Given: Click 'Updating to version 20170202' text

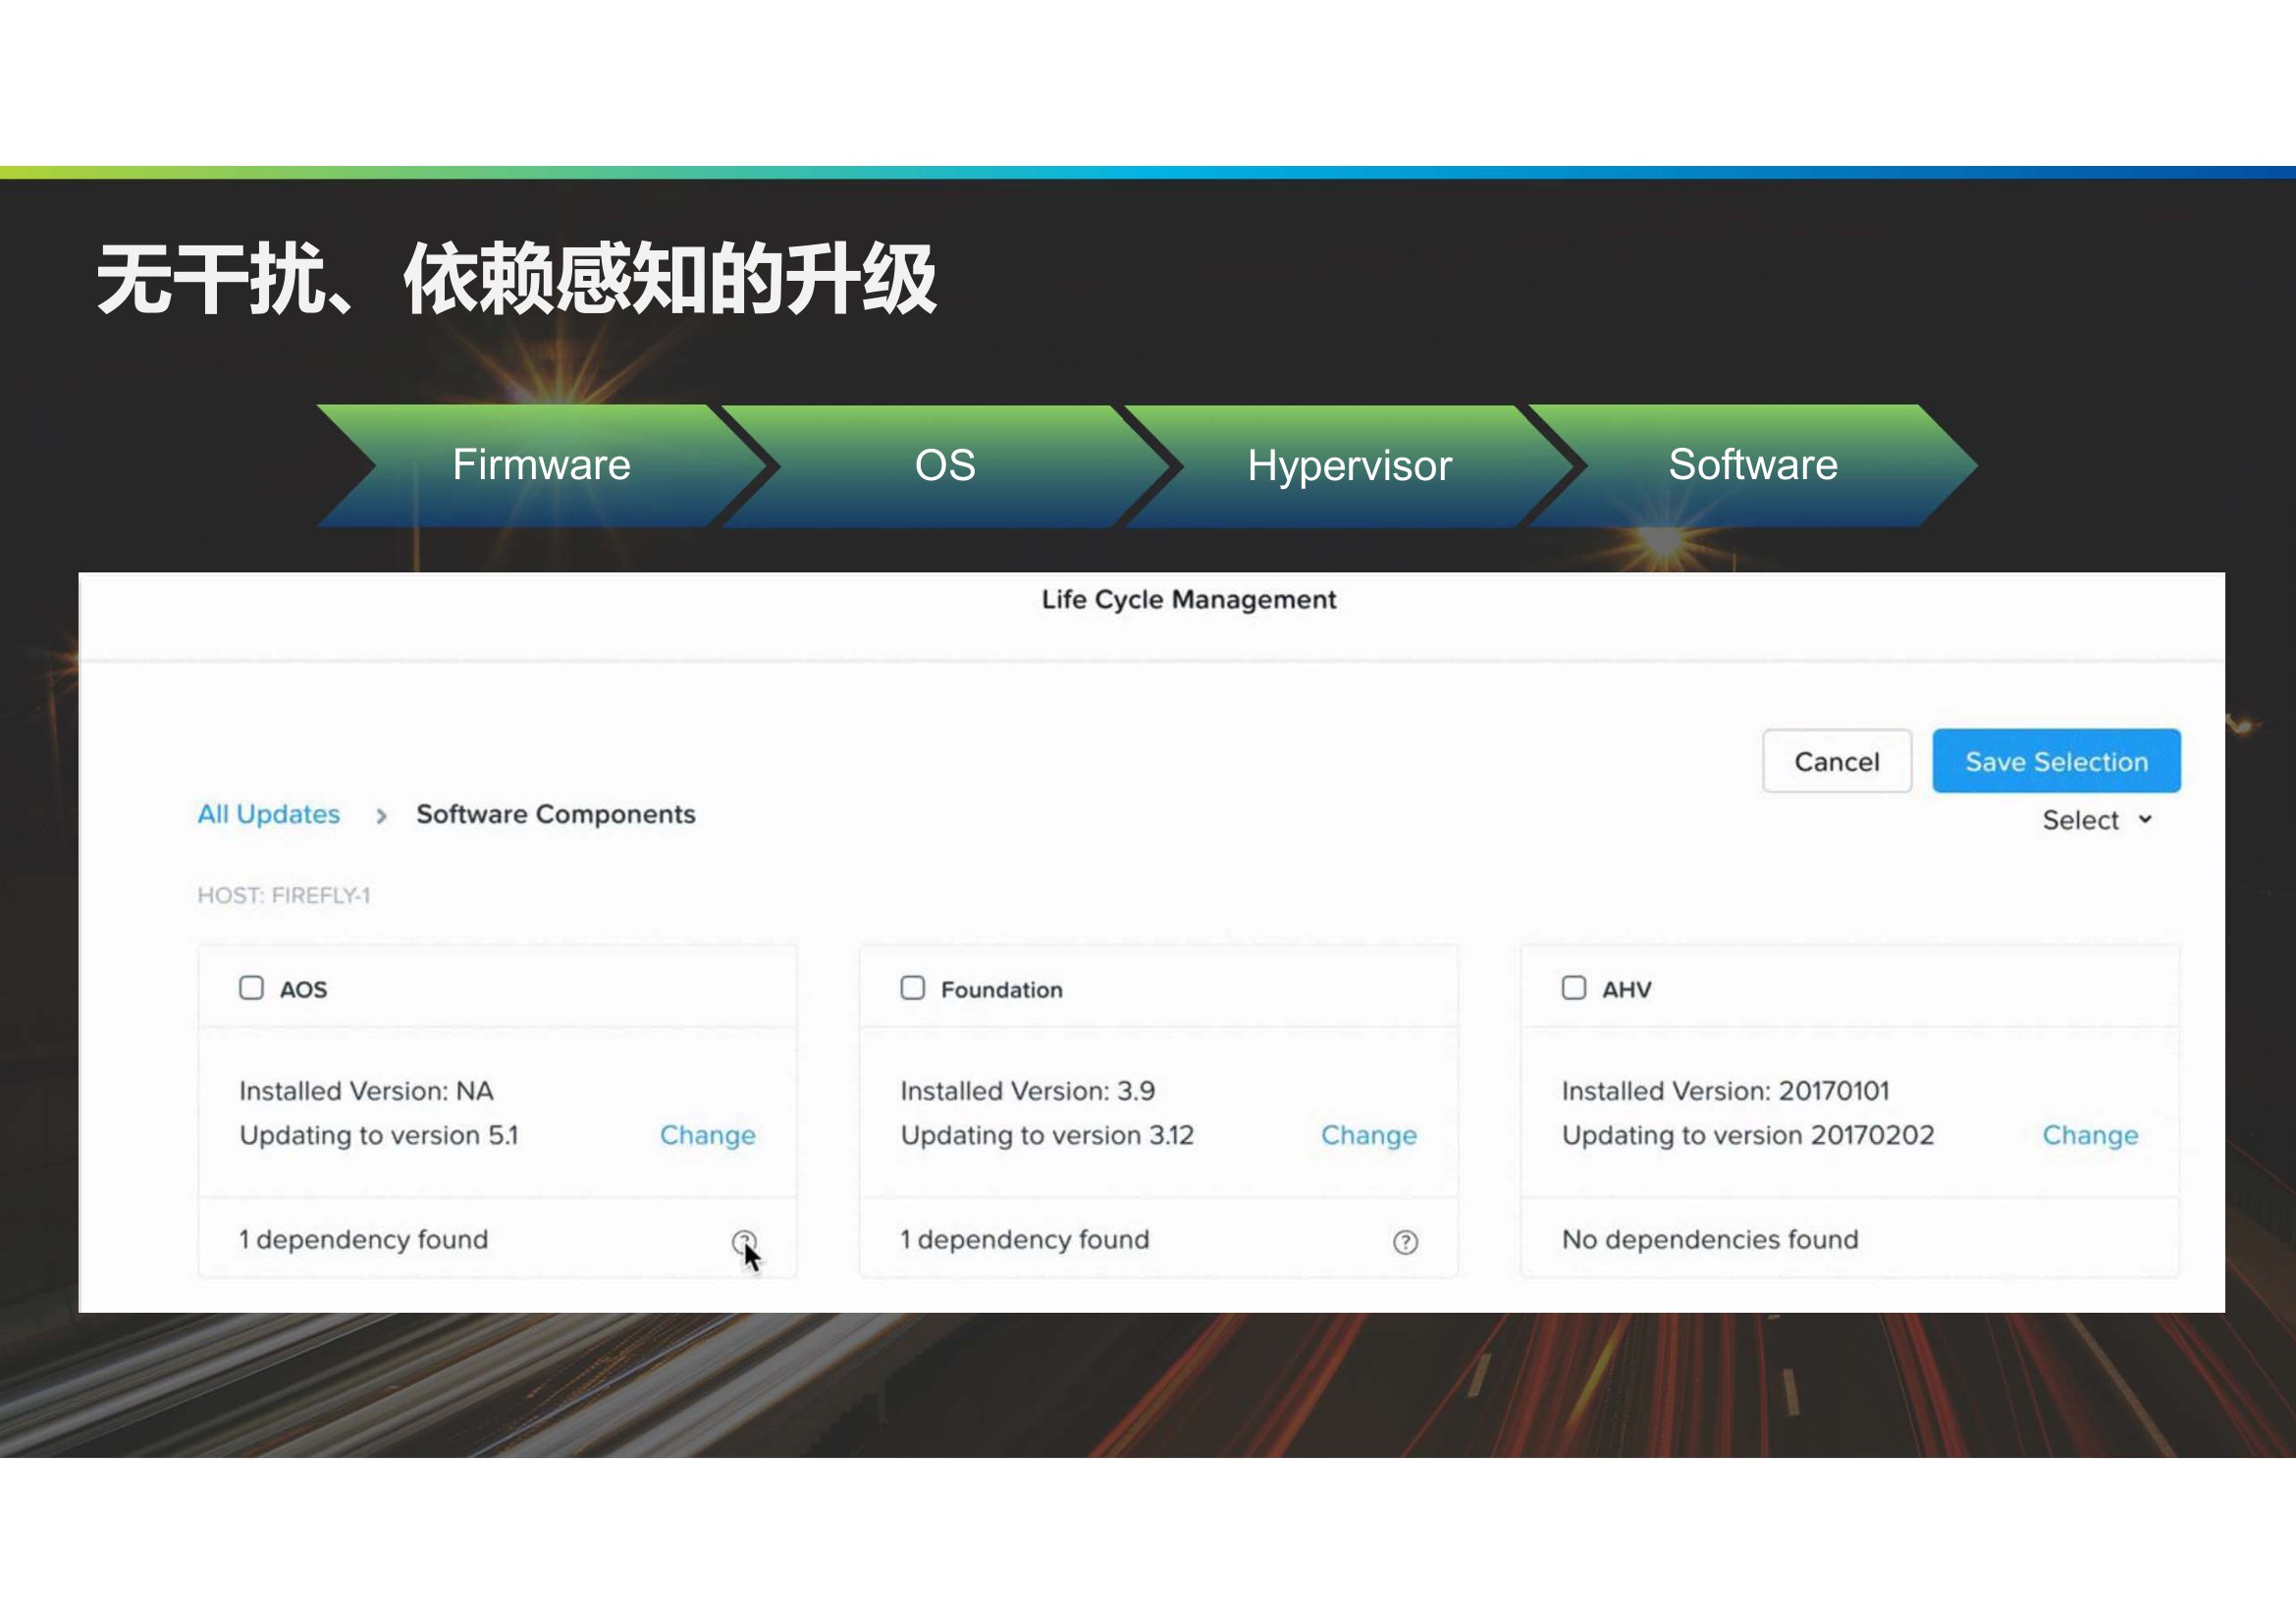Looking at the screenshot, I should coord(1748,1135).
